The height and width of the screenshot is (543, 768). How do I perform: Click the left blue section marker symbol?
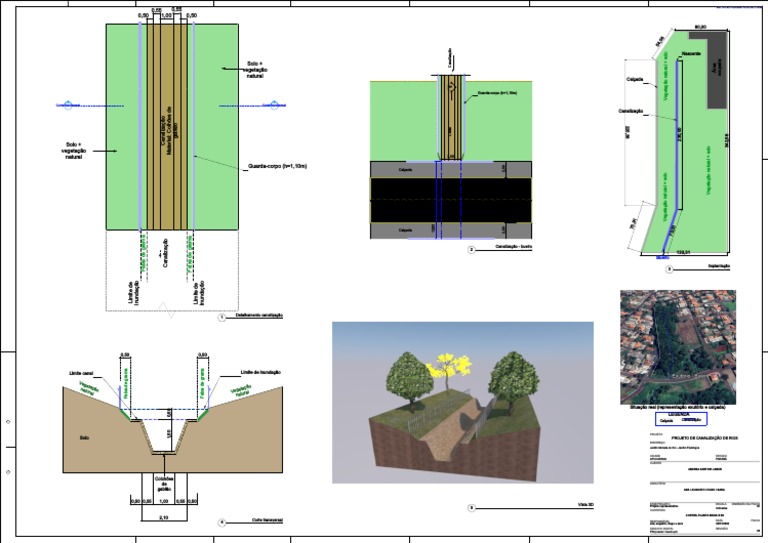click(x=67, y=104)
